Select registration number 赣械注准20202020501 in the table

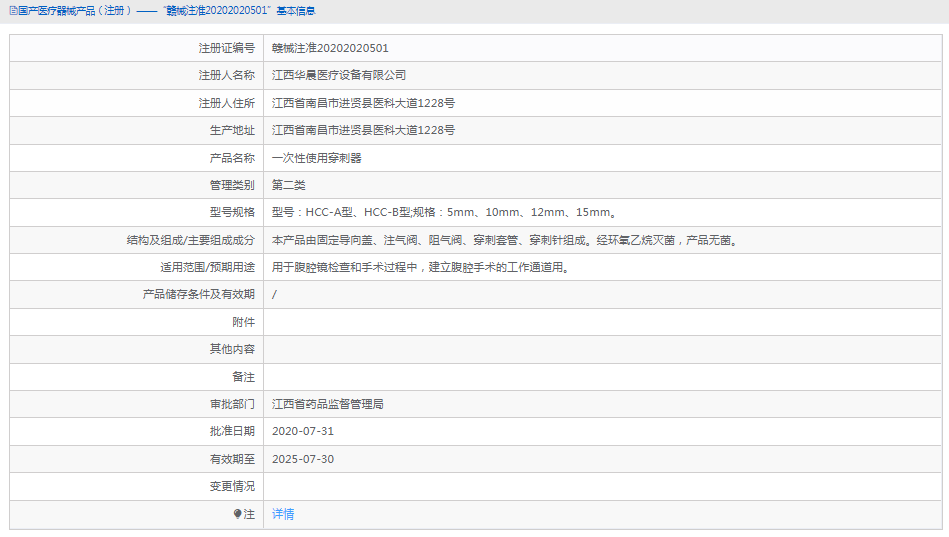click(x=330, y=48)
